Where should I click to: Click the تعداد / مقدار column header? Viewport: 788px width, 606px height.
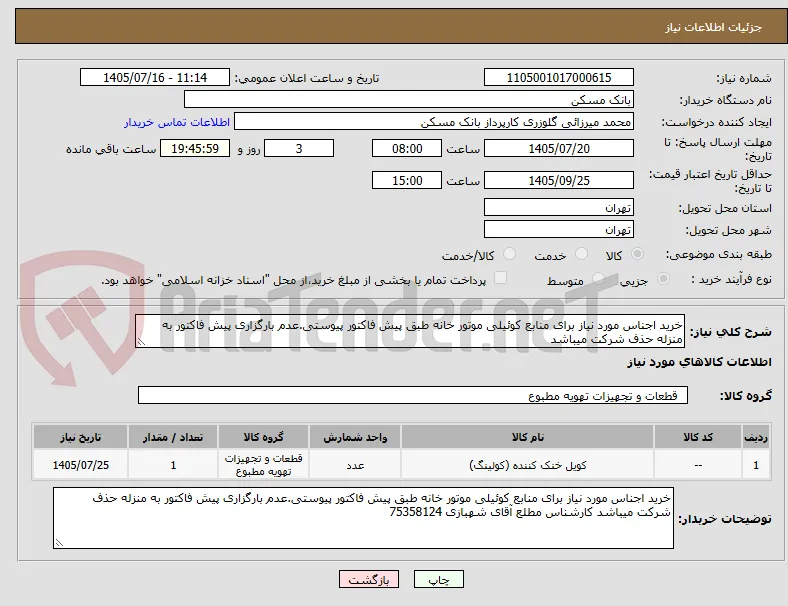tap(173, 437)
